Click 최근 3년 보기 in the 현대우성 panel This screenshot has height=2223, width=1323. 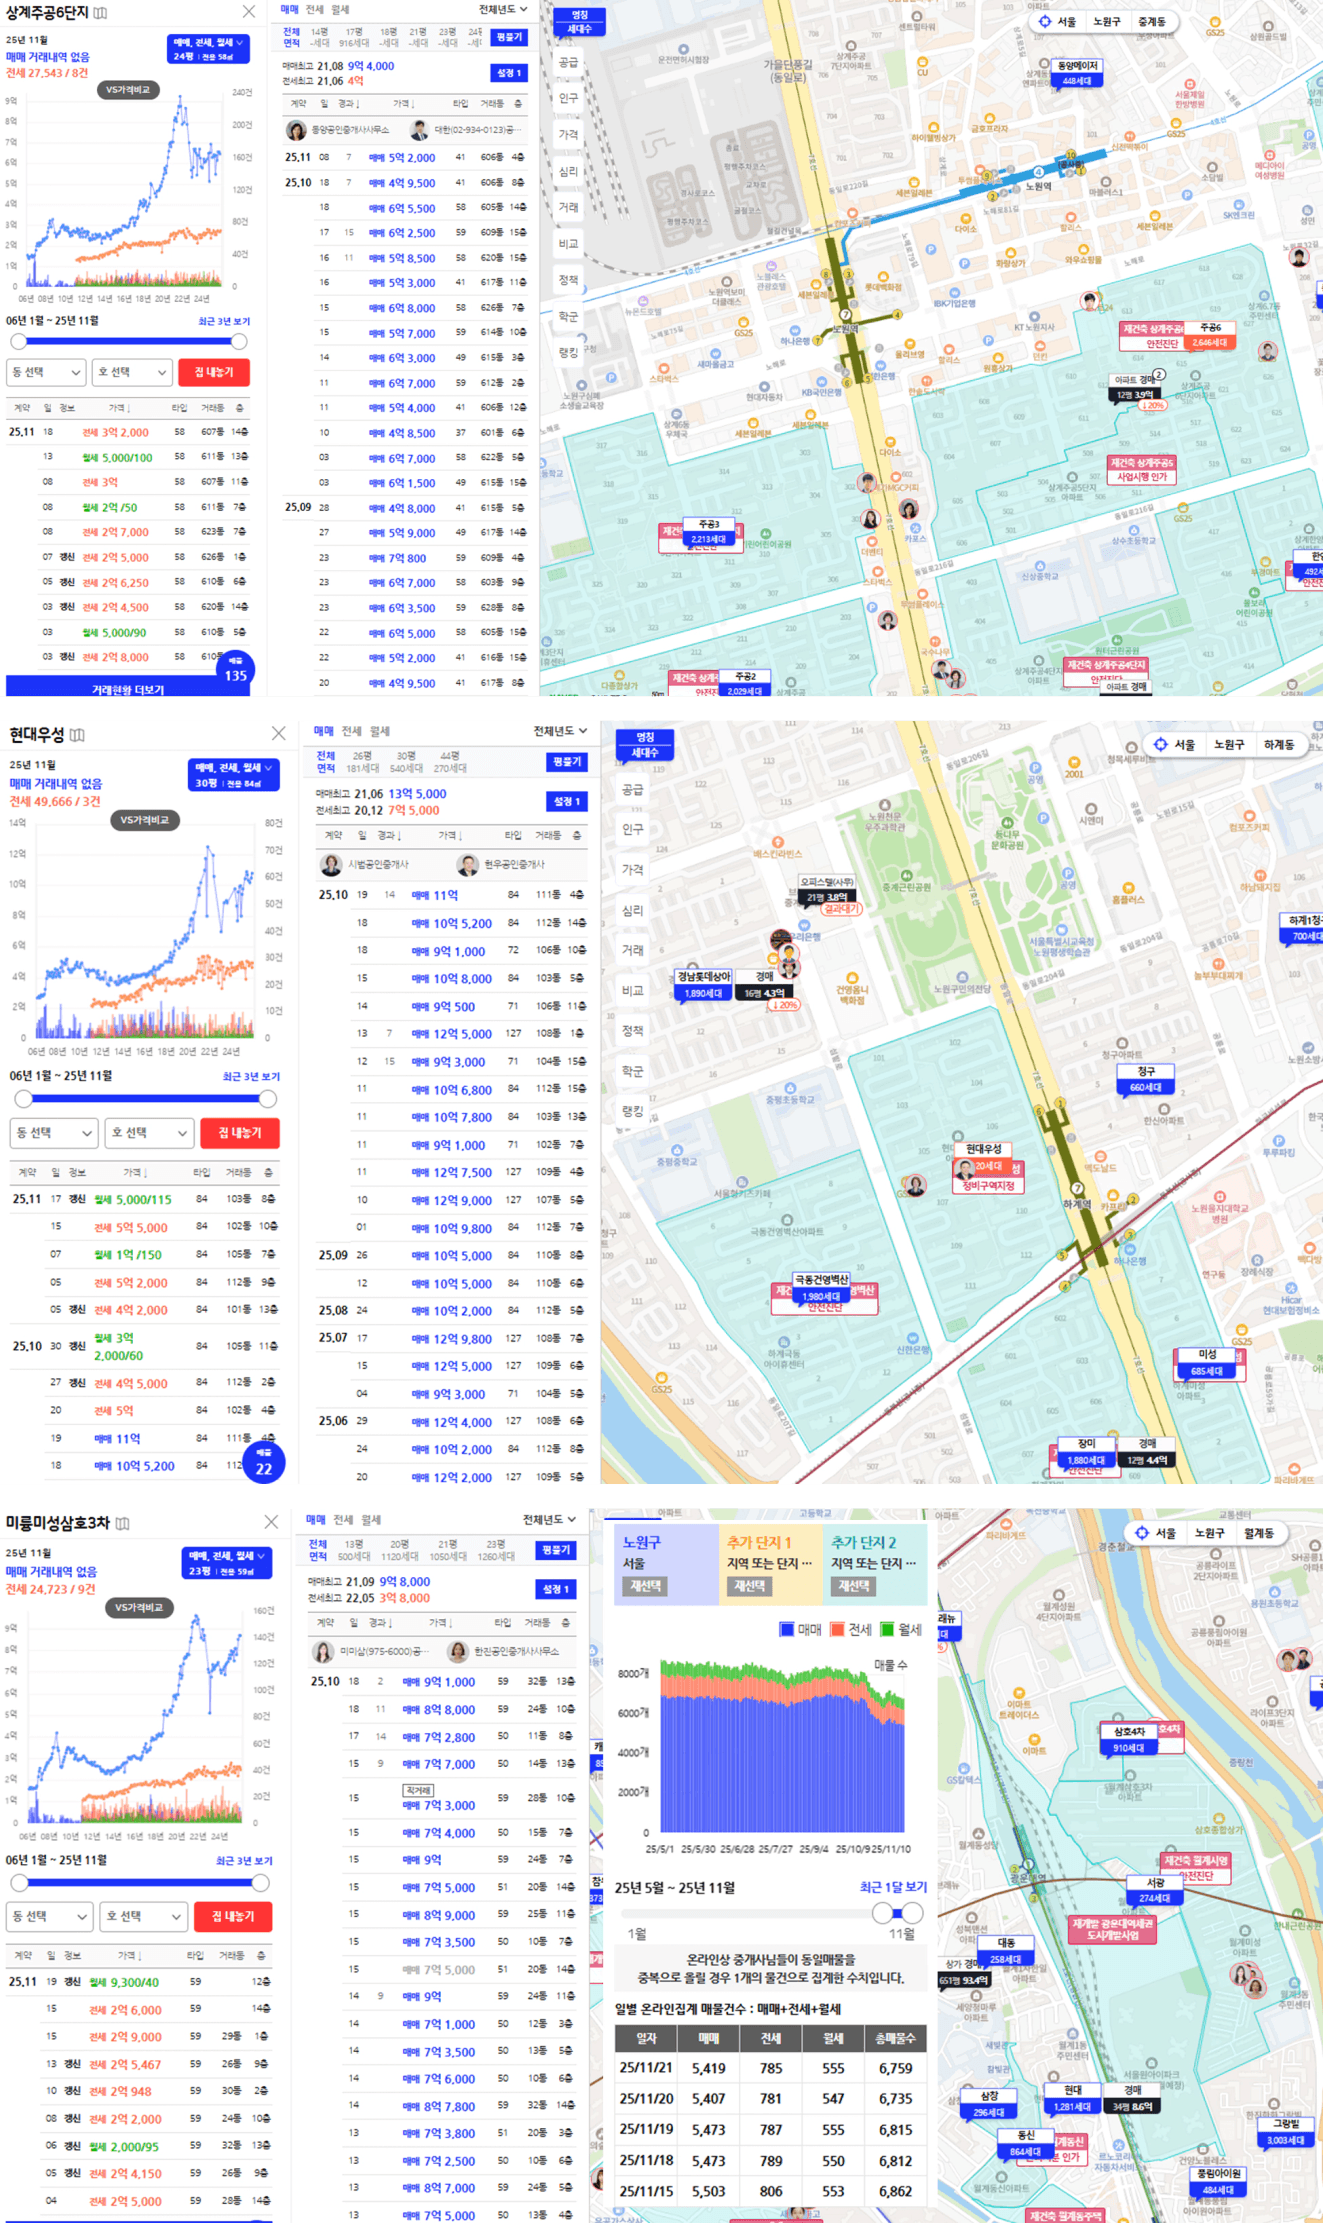tap(251, 1077)
